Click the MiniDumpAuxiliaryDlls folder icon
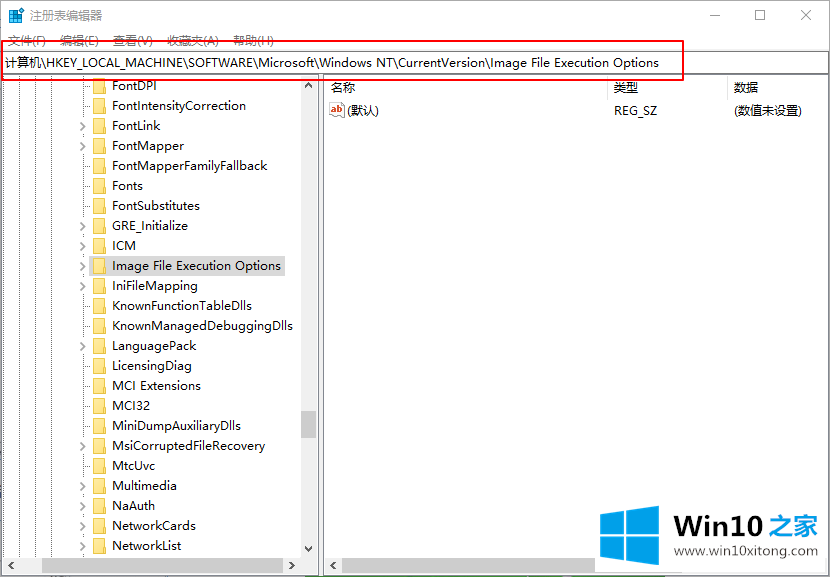Screen dimensions: 830x577 point(99,426)
